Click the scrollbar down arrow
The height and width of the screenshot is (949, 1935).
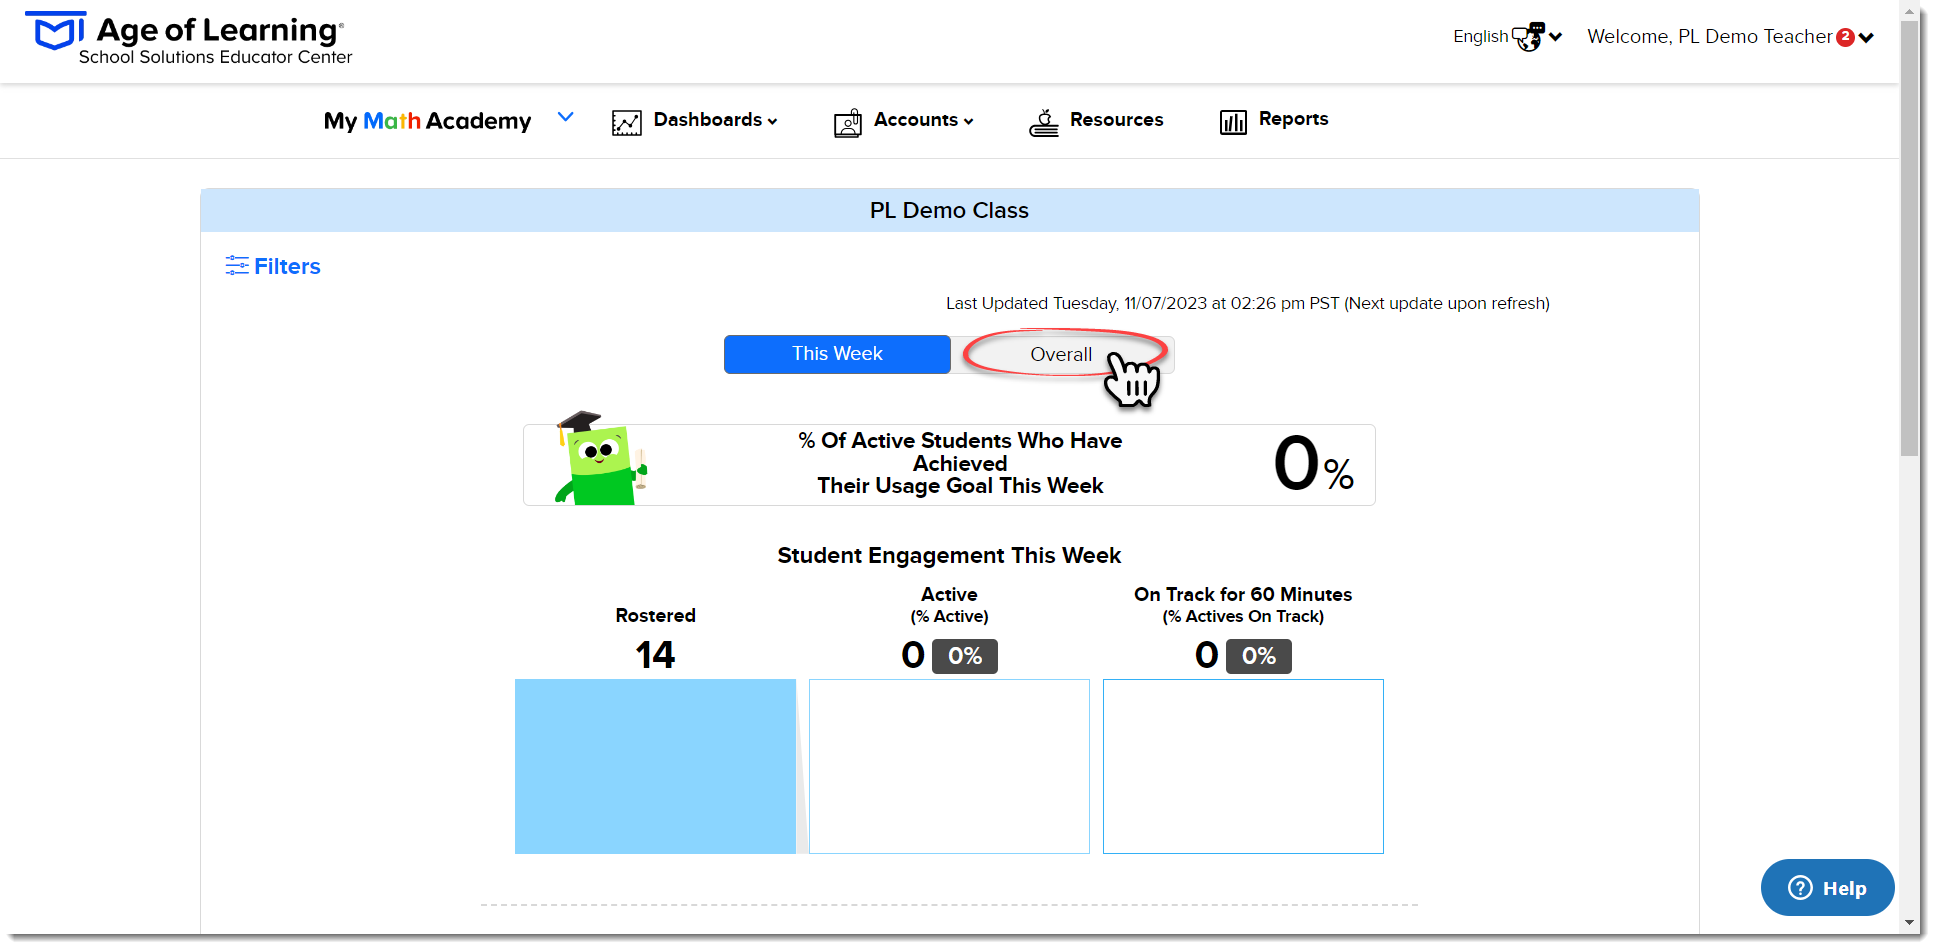[x=1910, y=923]
